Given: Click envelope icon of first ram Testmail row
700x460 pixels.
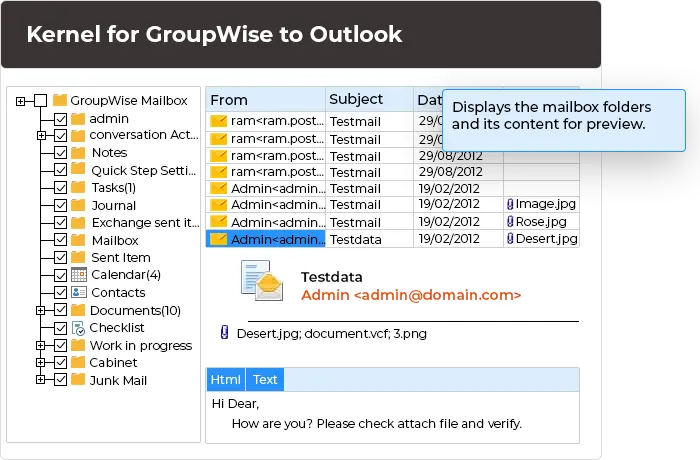Looking at the screenshot, I should click(219, 121).
